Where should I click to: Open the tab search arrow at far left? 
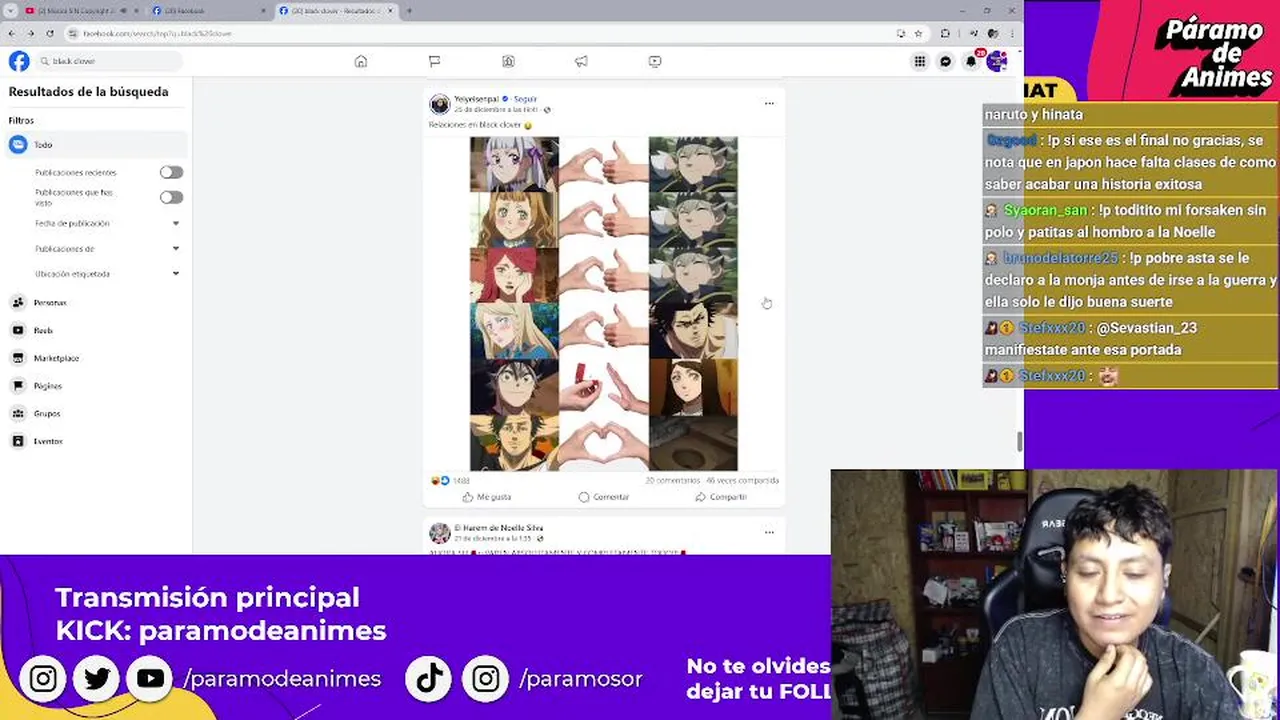[10, 10]
